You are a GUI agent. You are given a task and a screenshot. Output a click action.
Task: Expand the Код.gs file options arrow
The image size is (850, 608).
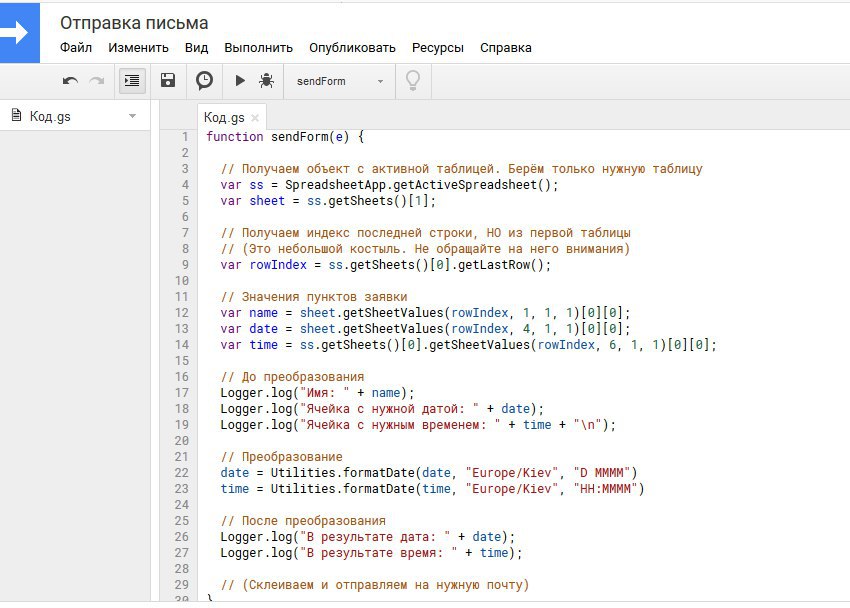(x=132, y=117)
